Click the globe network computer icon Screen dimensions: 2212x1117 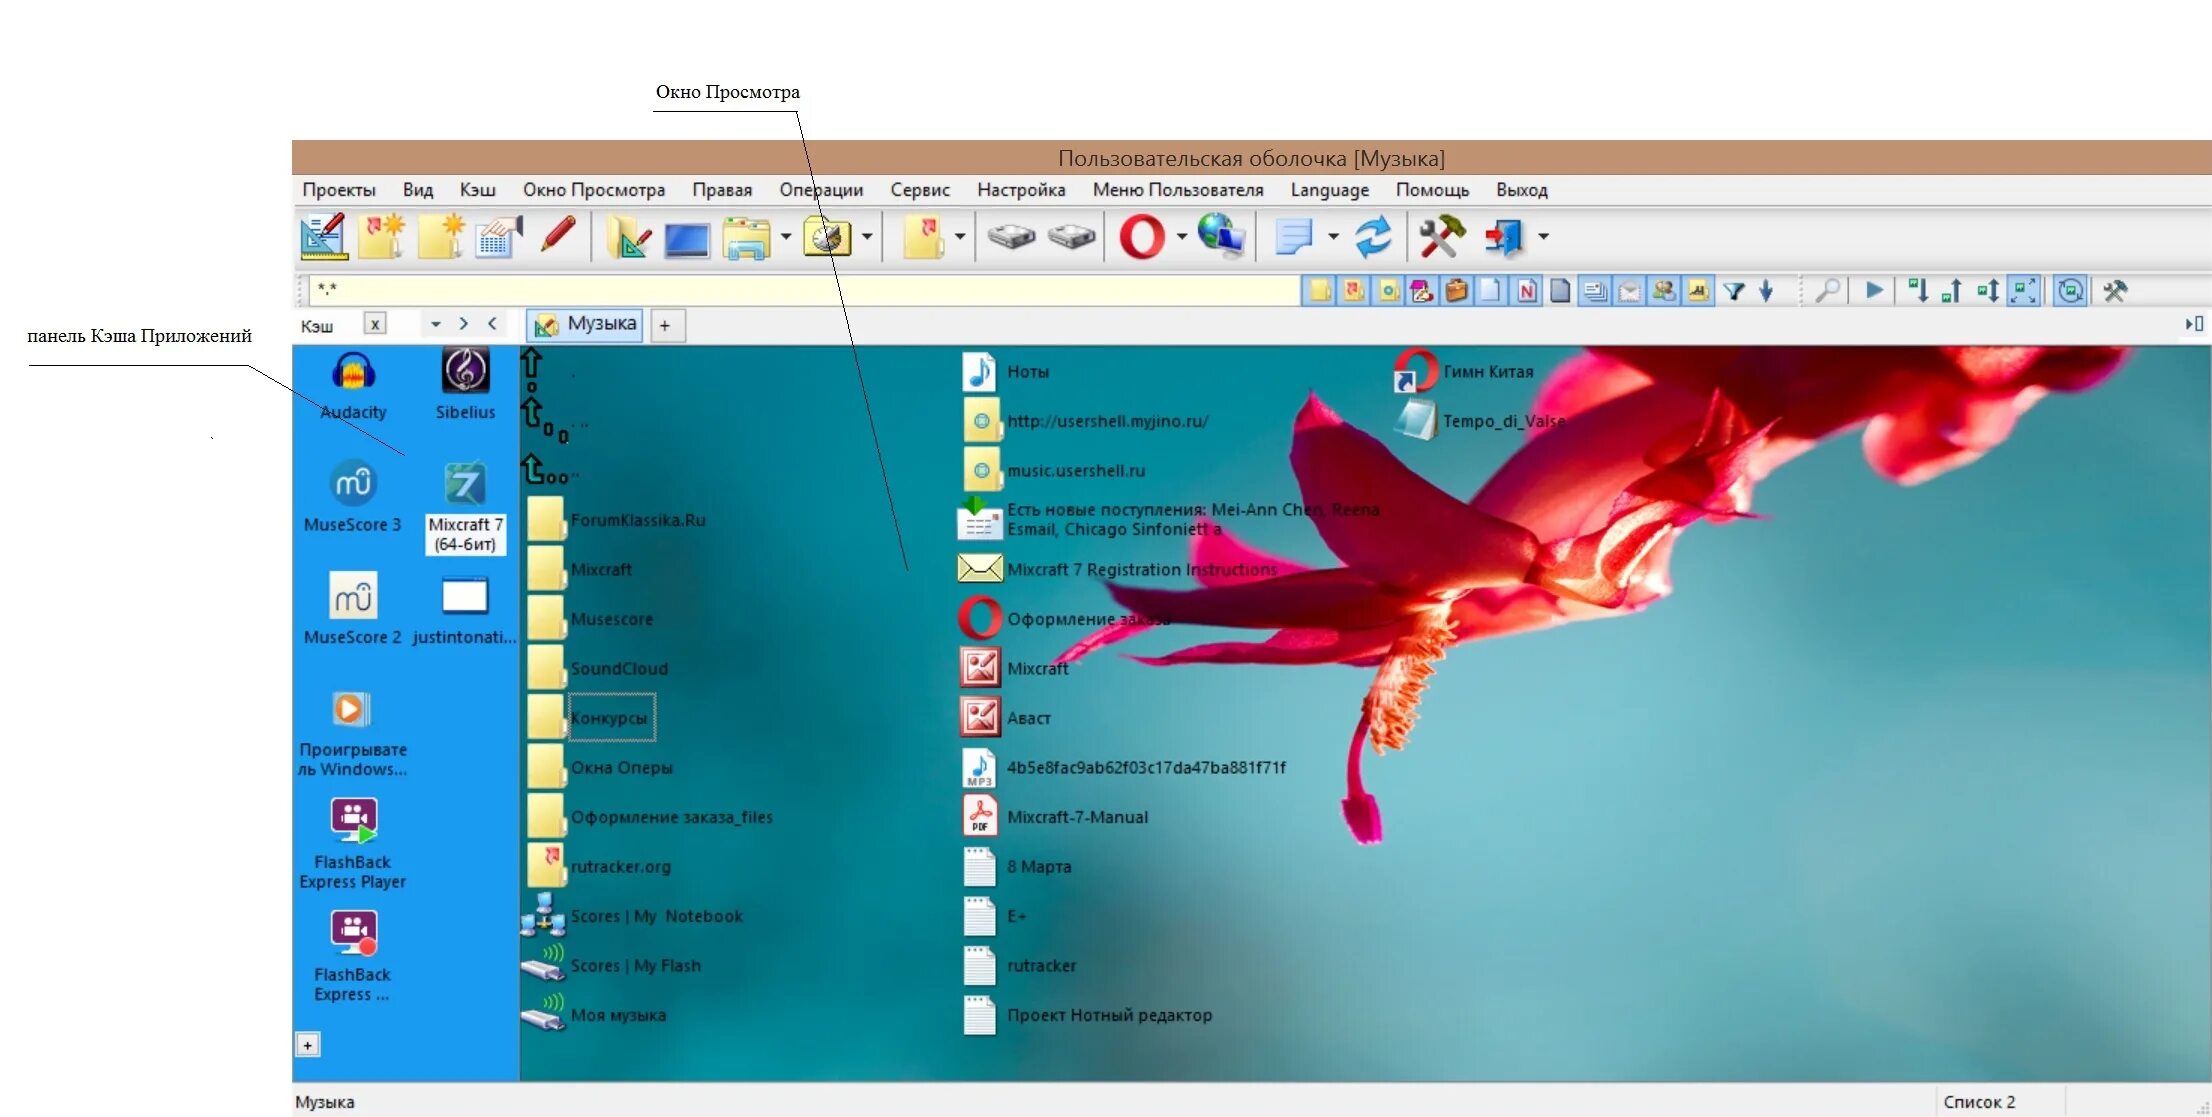click(x=1221, y=237)
